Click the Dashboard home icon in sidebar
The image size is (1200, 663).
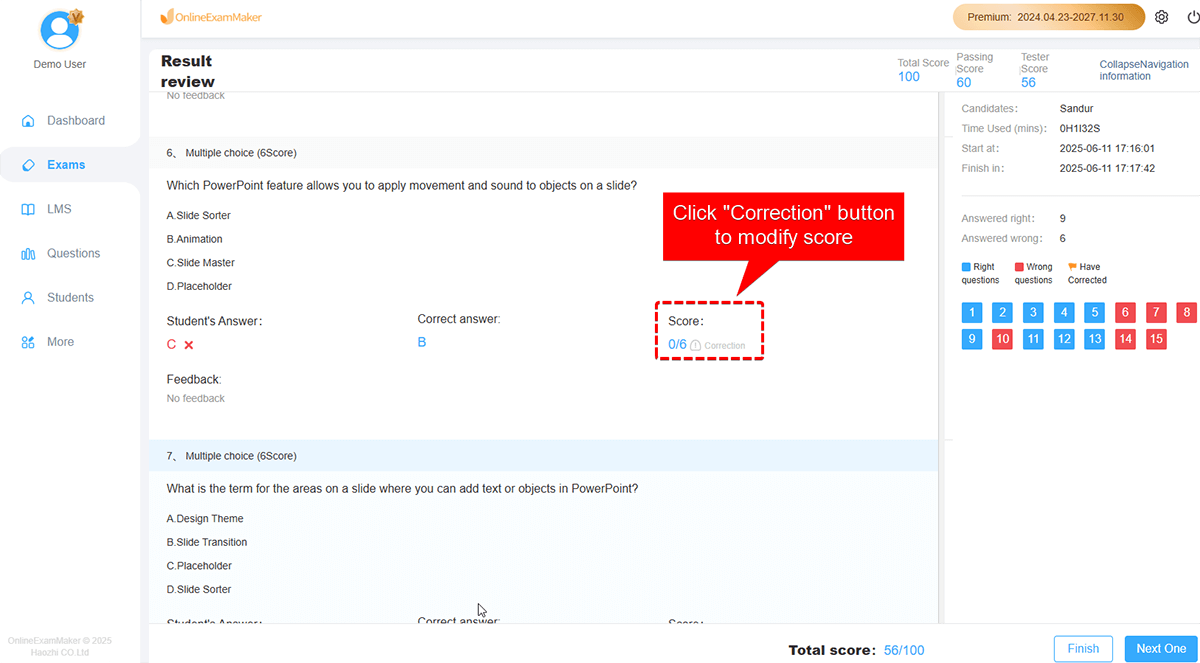pyautogui.click(x=28, y=121)
